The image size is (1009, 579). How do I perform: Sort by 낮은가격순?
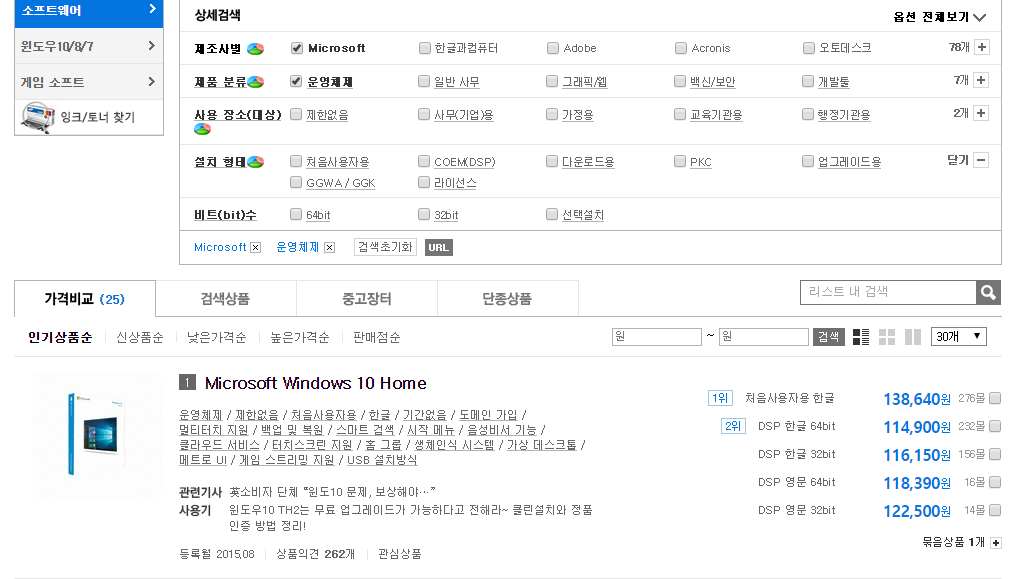[216, 337]
